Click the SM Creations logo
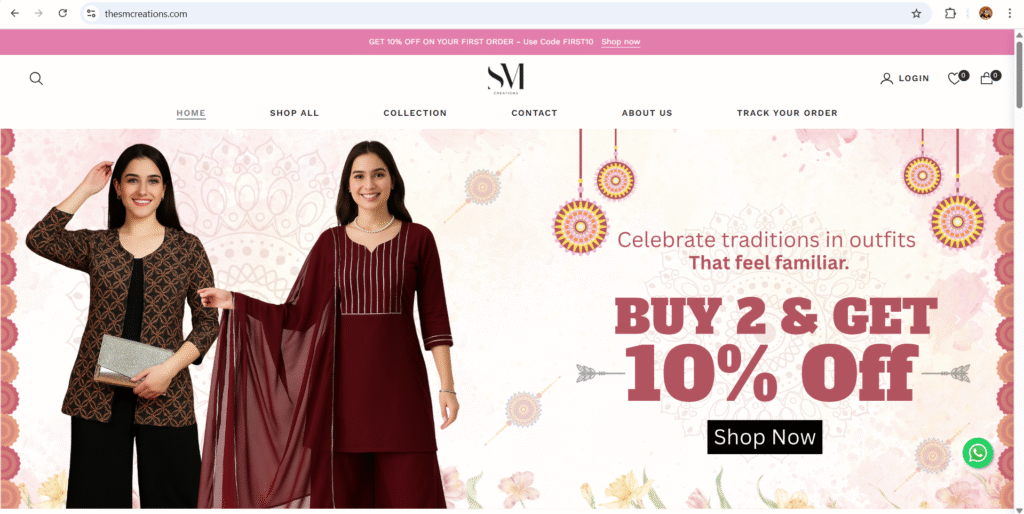Screen dimensions: 1024x514 click(506, 79)
